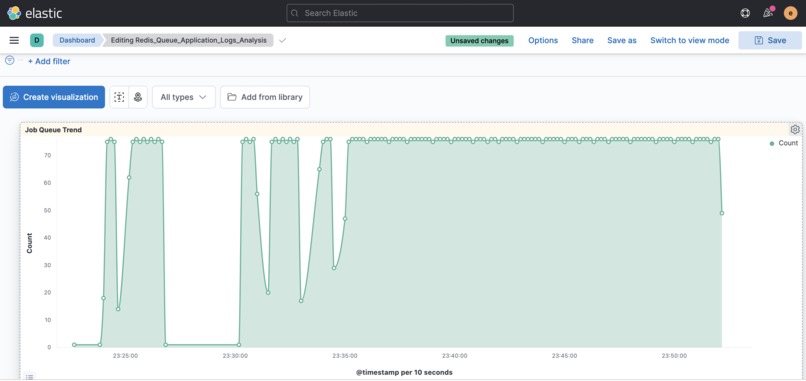
Task: Click the Job Queue Trend panel title
Action: (x=53, y=130)
